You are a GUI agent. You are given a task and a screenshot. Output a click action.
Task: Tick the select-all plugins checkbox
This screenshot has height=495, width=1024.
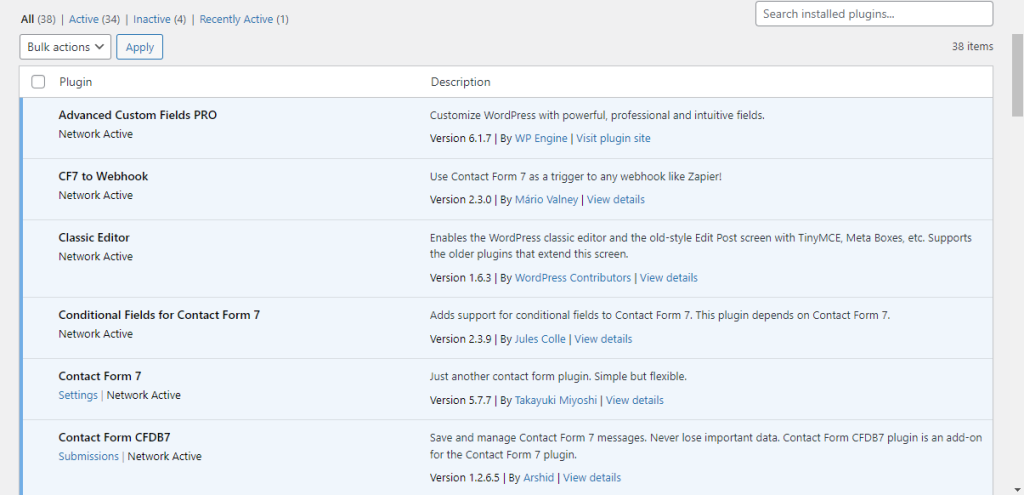tap(38, 82)
